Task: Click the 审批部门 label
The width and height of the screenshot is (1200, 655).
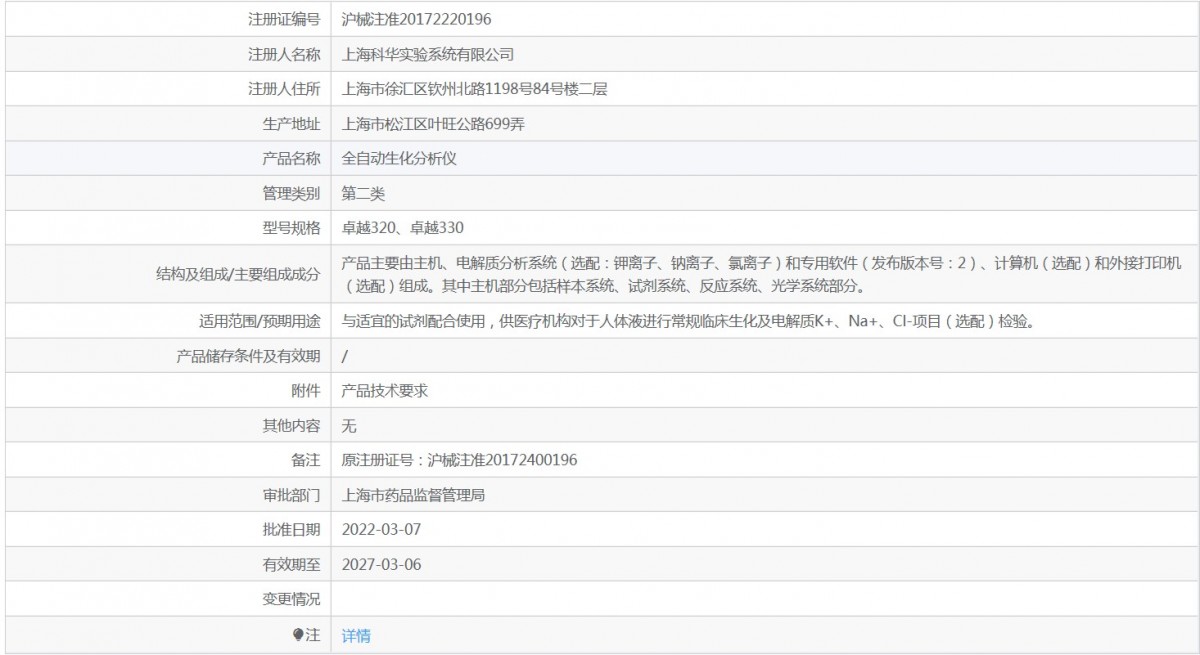Action: (291, 495)
